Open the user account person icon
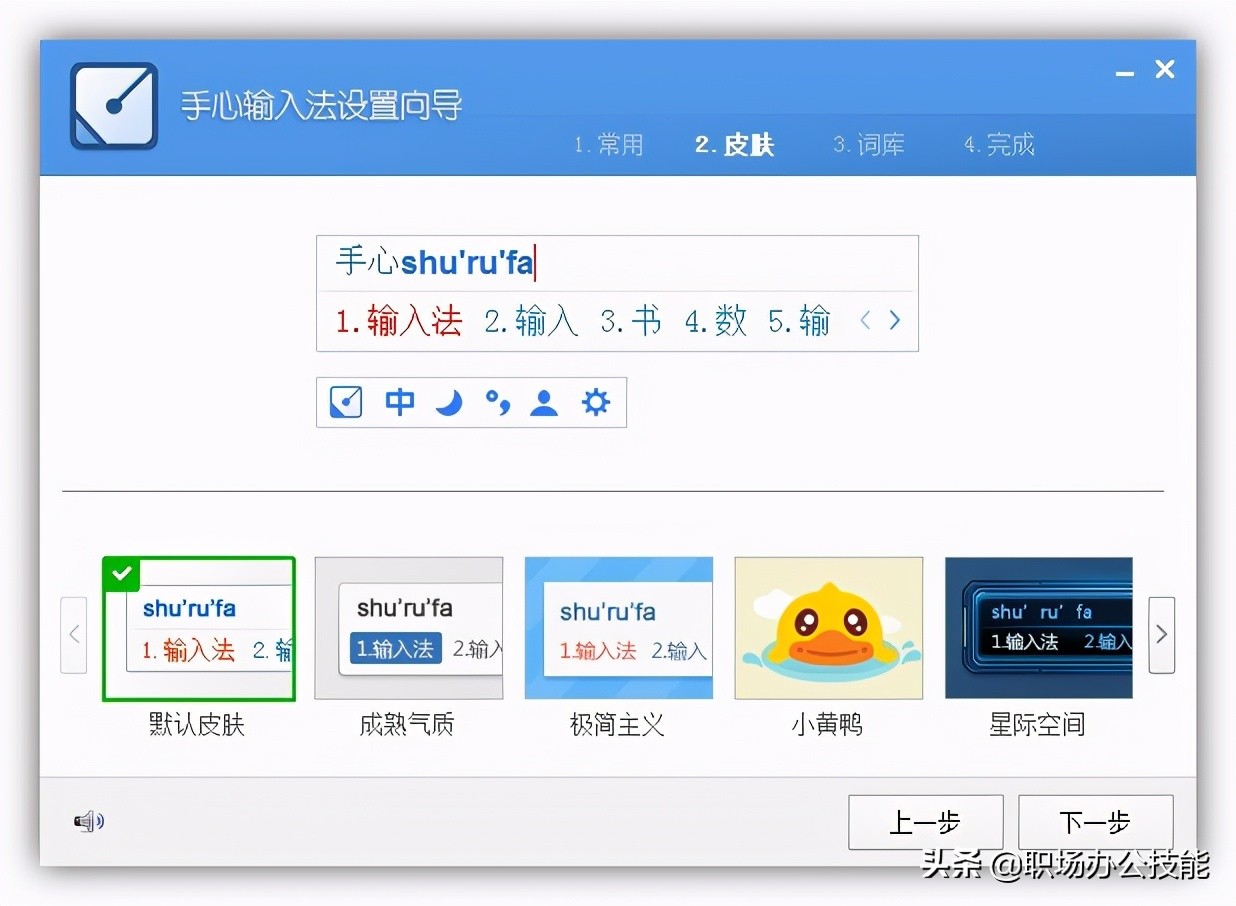The width and height of the screenshot is (1236, 906). point(544,403)
